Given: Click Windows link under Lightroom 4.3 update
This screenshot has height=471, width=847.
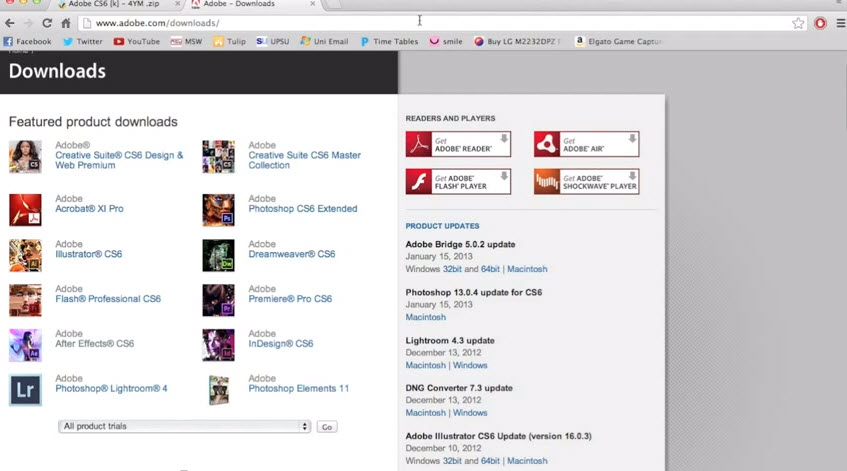Looking at the screenshot, I should coord(470,365).
